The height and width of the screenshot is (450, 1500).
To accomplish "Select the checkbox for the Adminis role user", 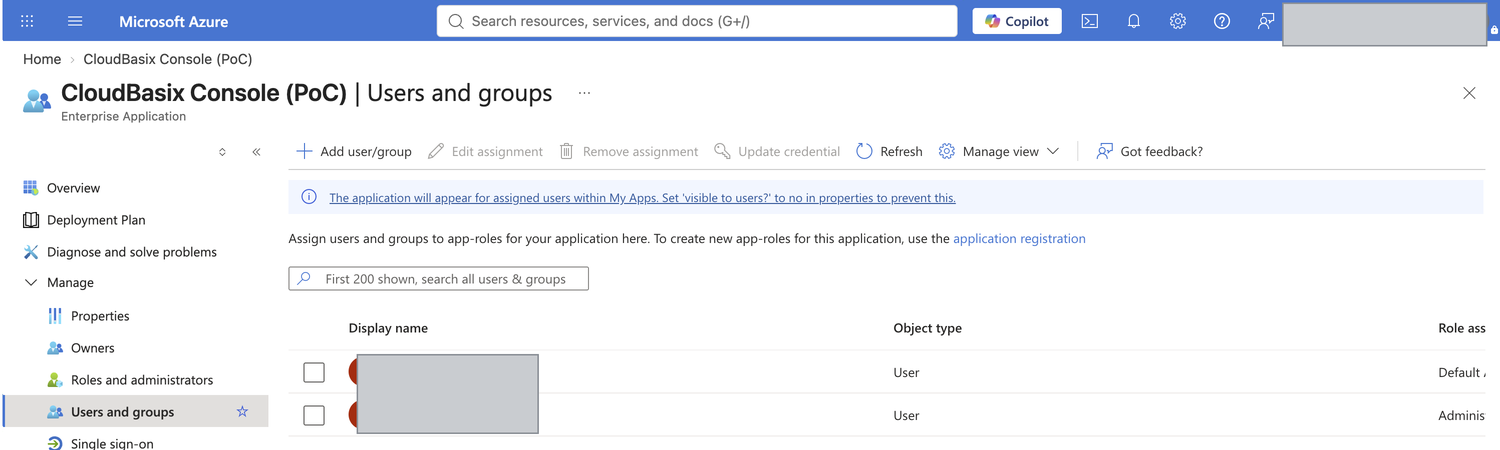I will tap(314, 415).
